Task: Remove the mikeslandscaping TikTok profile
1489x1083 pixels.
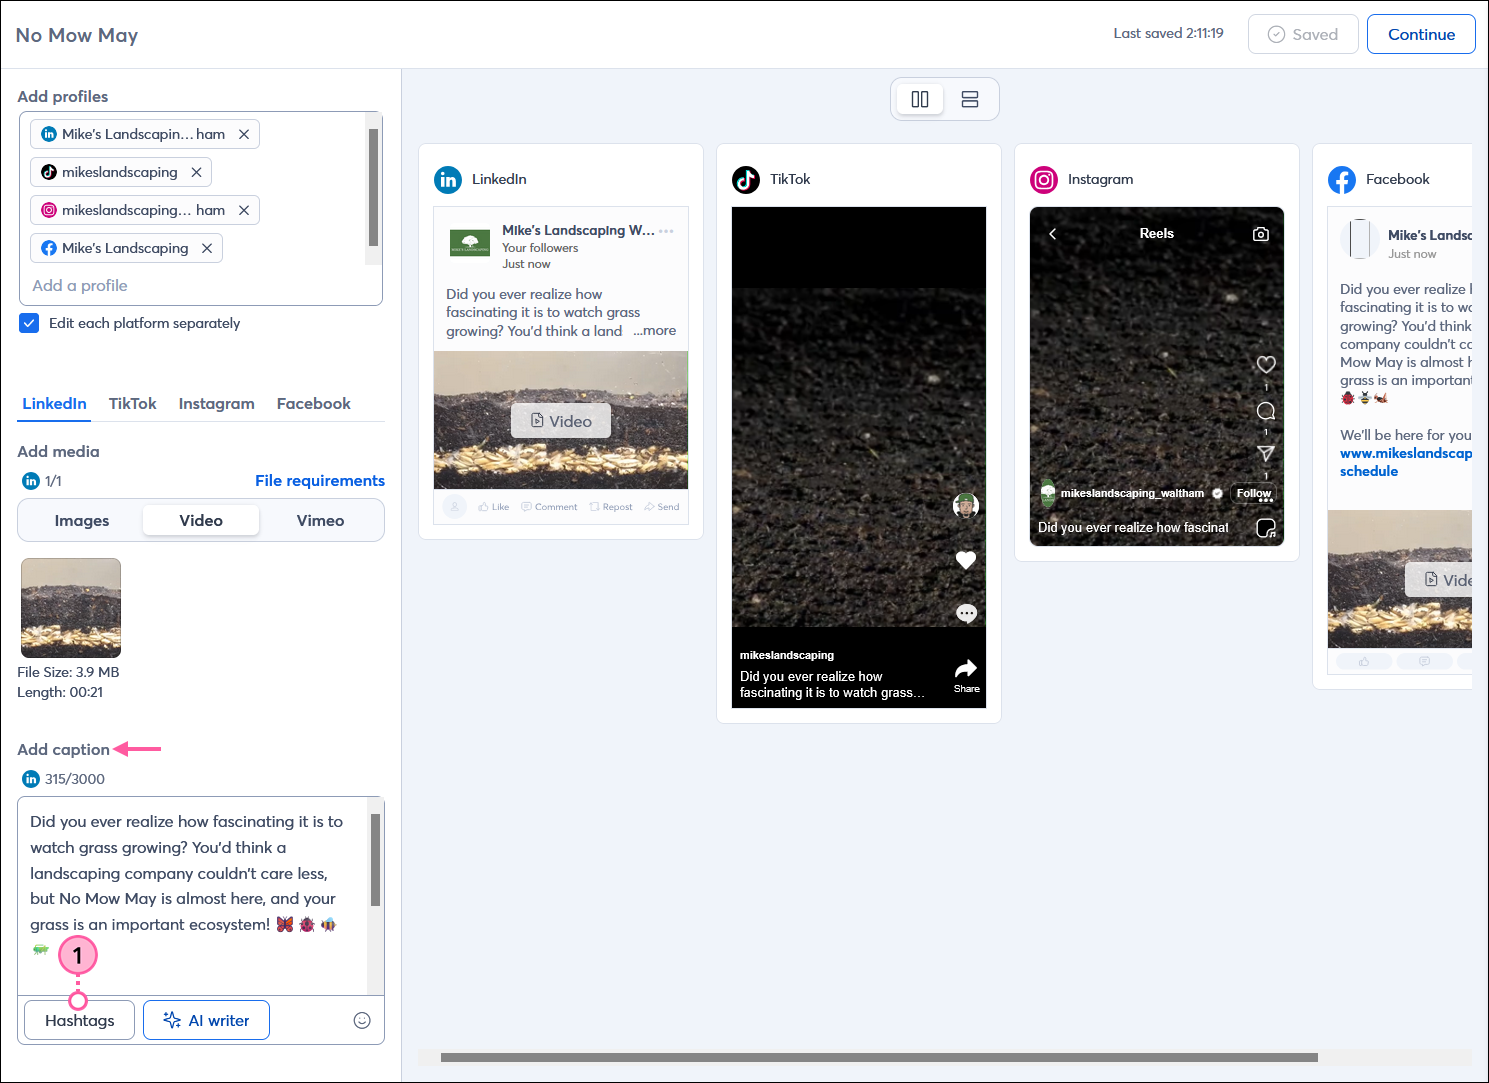Action: point(197,171)
